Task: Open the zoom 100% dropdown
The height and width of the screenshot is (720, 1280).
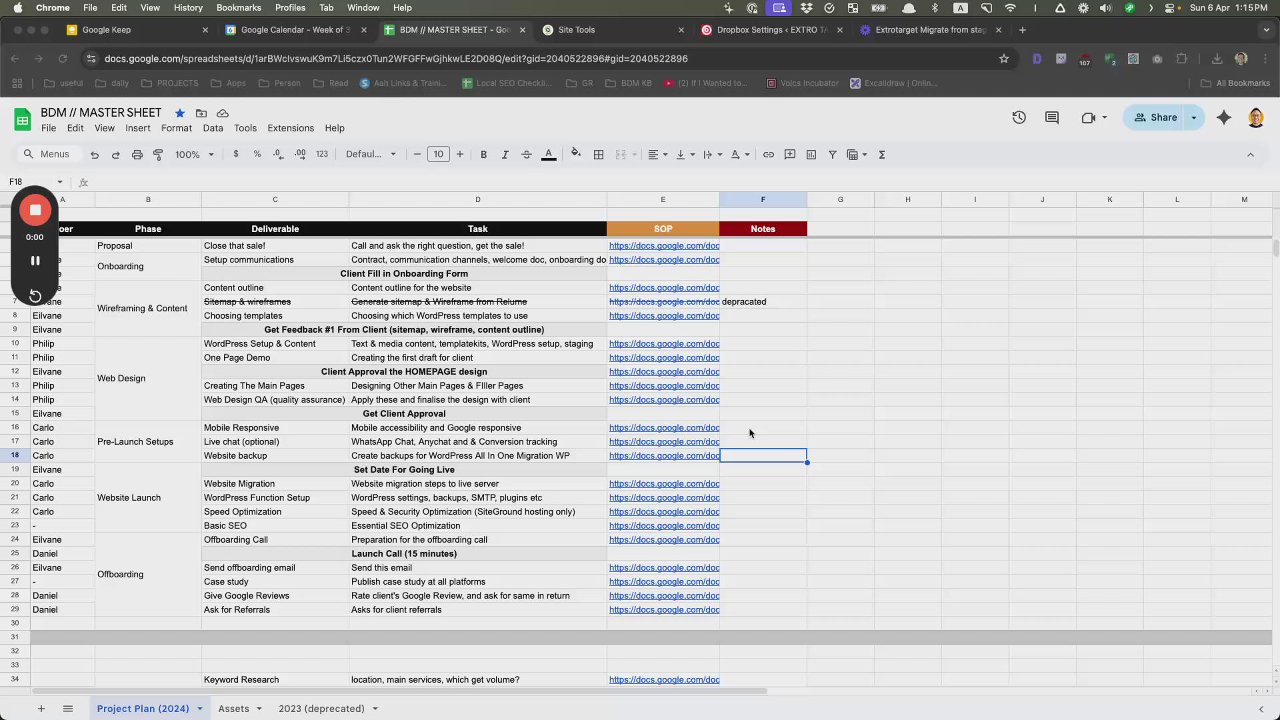Action: (194, 155)
